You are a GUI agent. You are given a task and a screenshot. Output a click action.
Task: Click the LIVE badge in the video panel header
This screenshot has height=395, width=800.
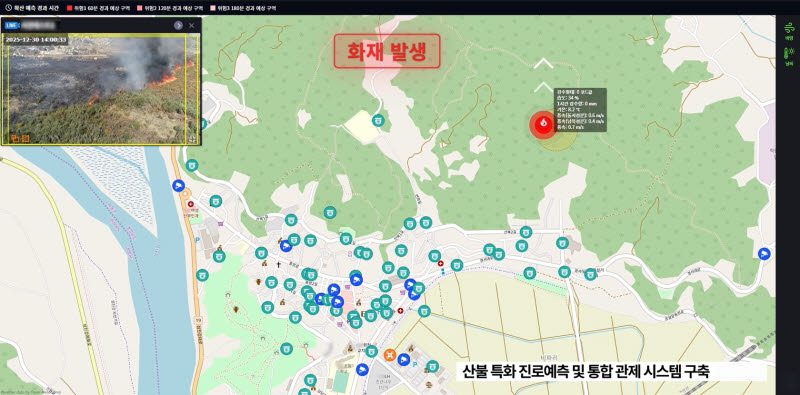[11, 25]
